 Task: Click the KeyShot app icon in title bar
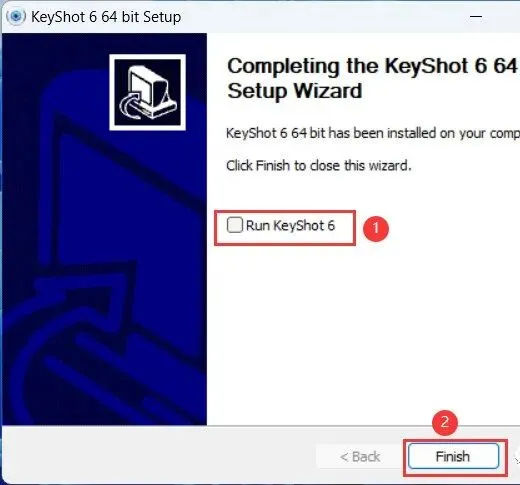click(16, 16)
